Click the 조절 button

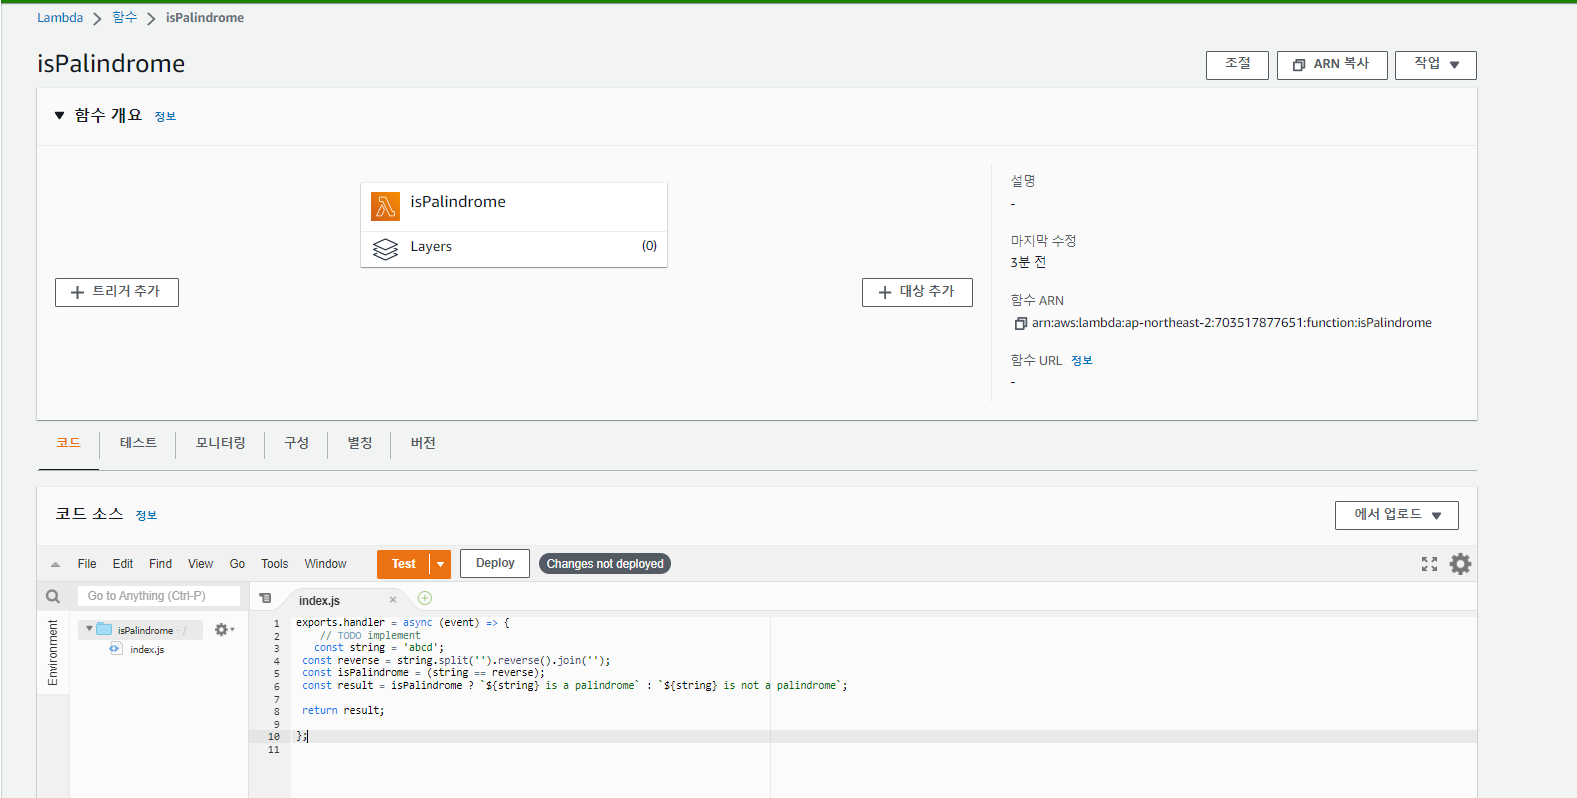[x=1237, y=65]
